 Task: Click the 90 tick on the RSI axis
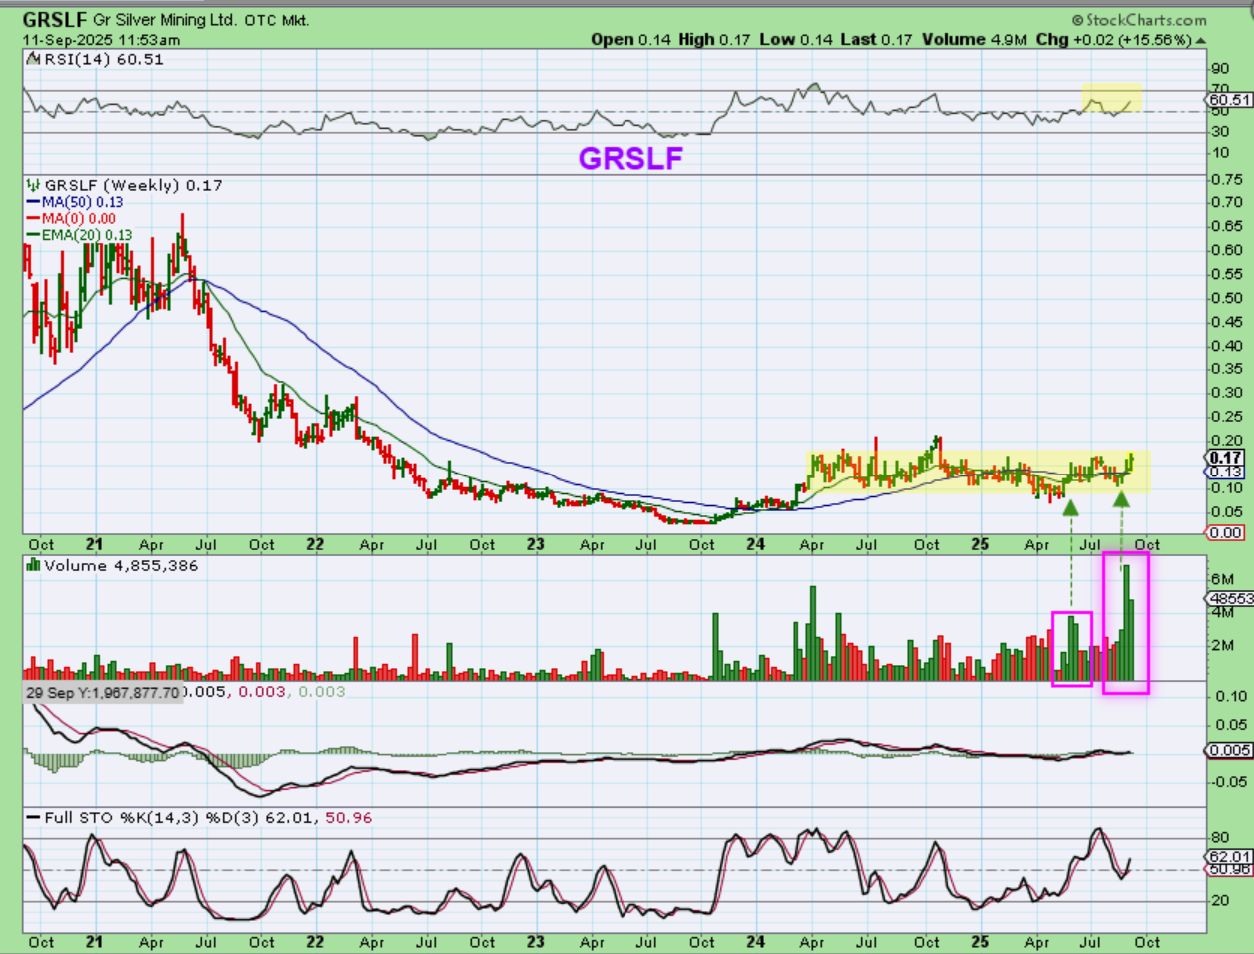1220,69
